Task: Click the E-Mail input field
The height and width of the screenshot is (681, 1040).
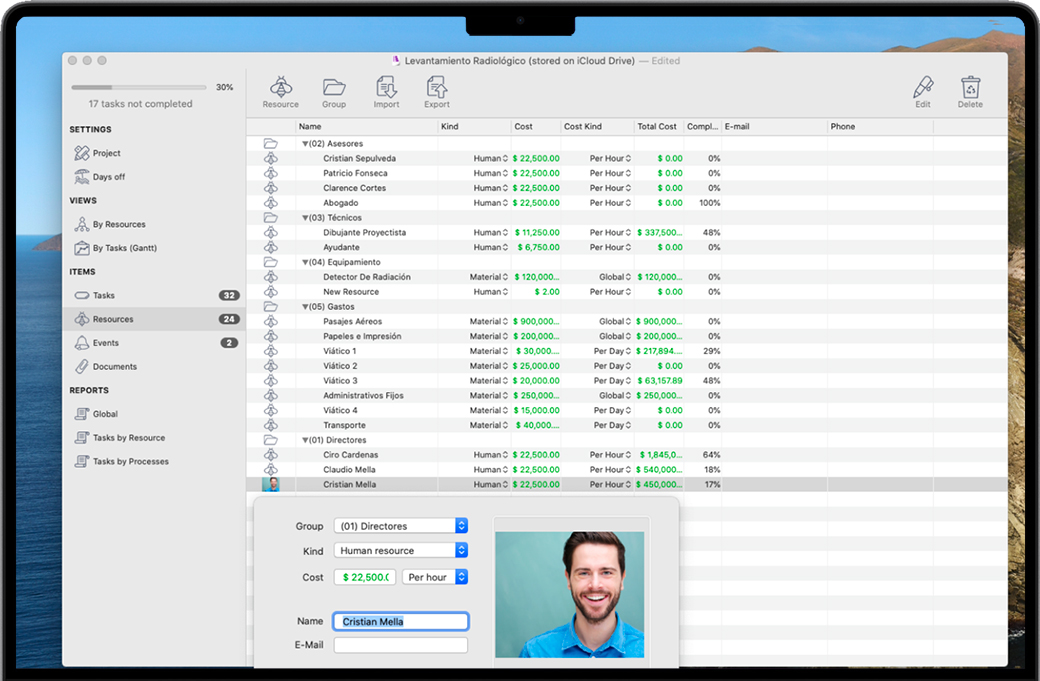Action: point(400,645)
